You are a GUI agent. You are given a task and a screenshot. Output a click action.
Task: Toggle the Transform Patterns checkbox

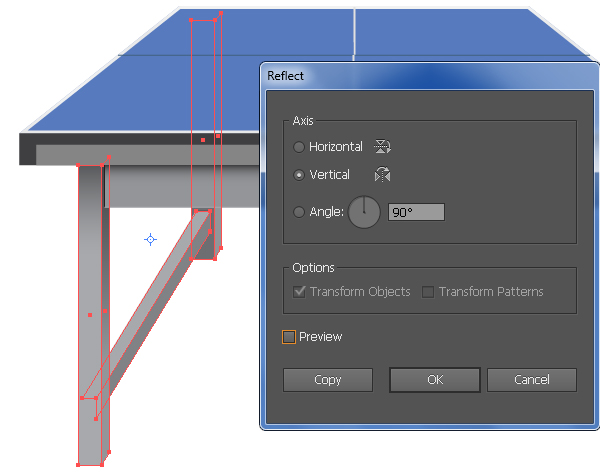427,292
